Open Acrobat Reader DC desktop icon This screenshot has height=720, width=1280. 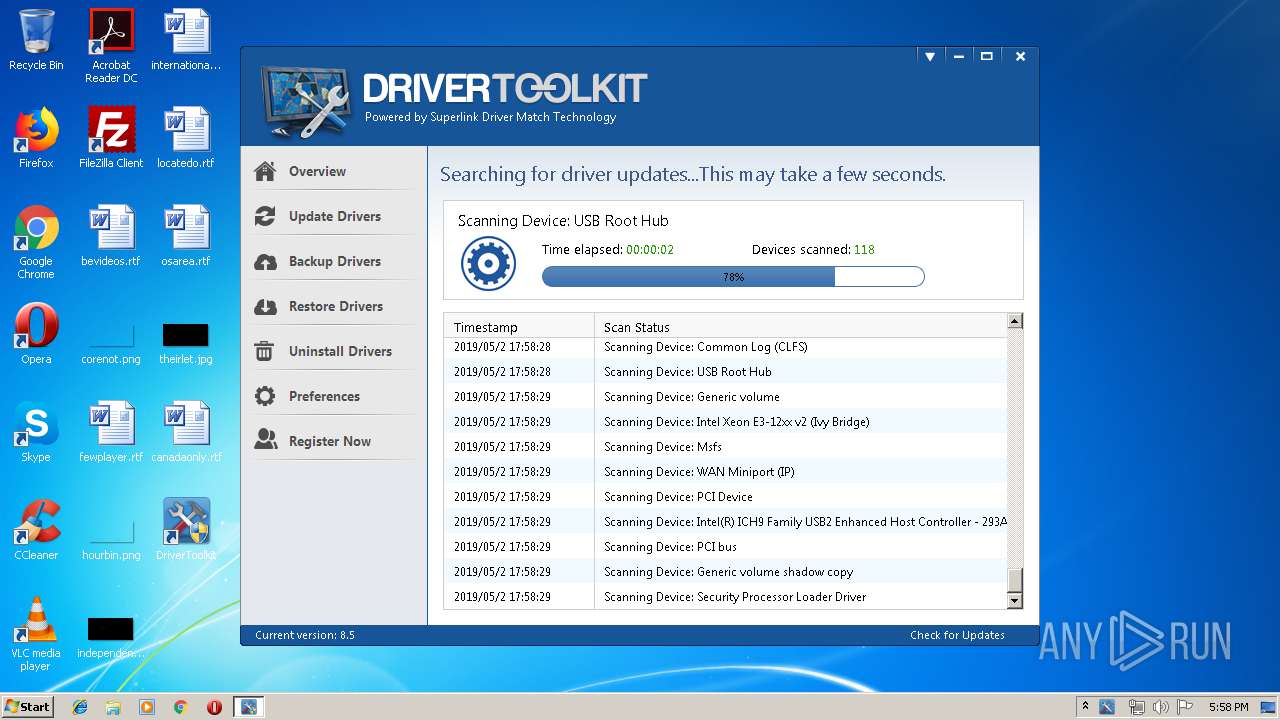pyautogui.click(x=111, y=46)
